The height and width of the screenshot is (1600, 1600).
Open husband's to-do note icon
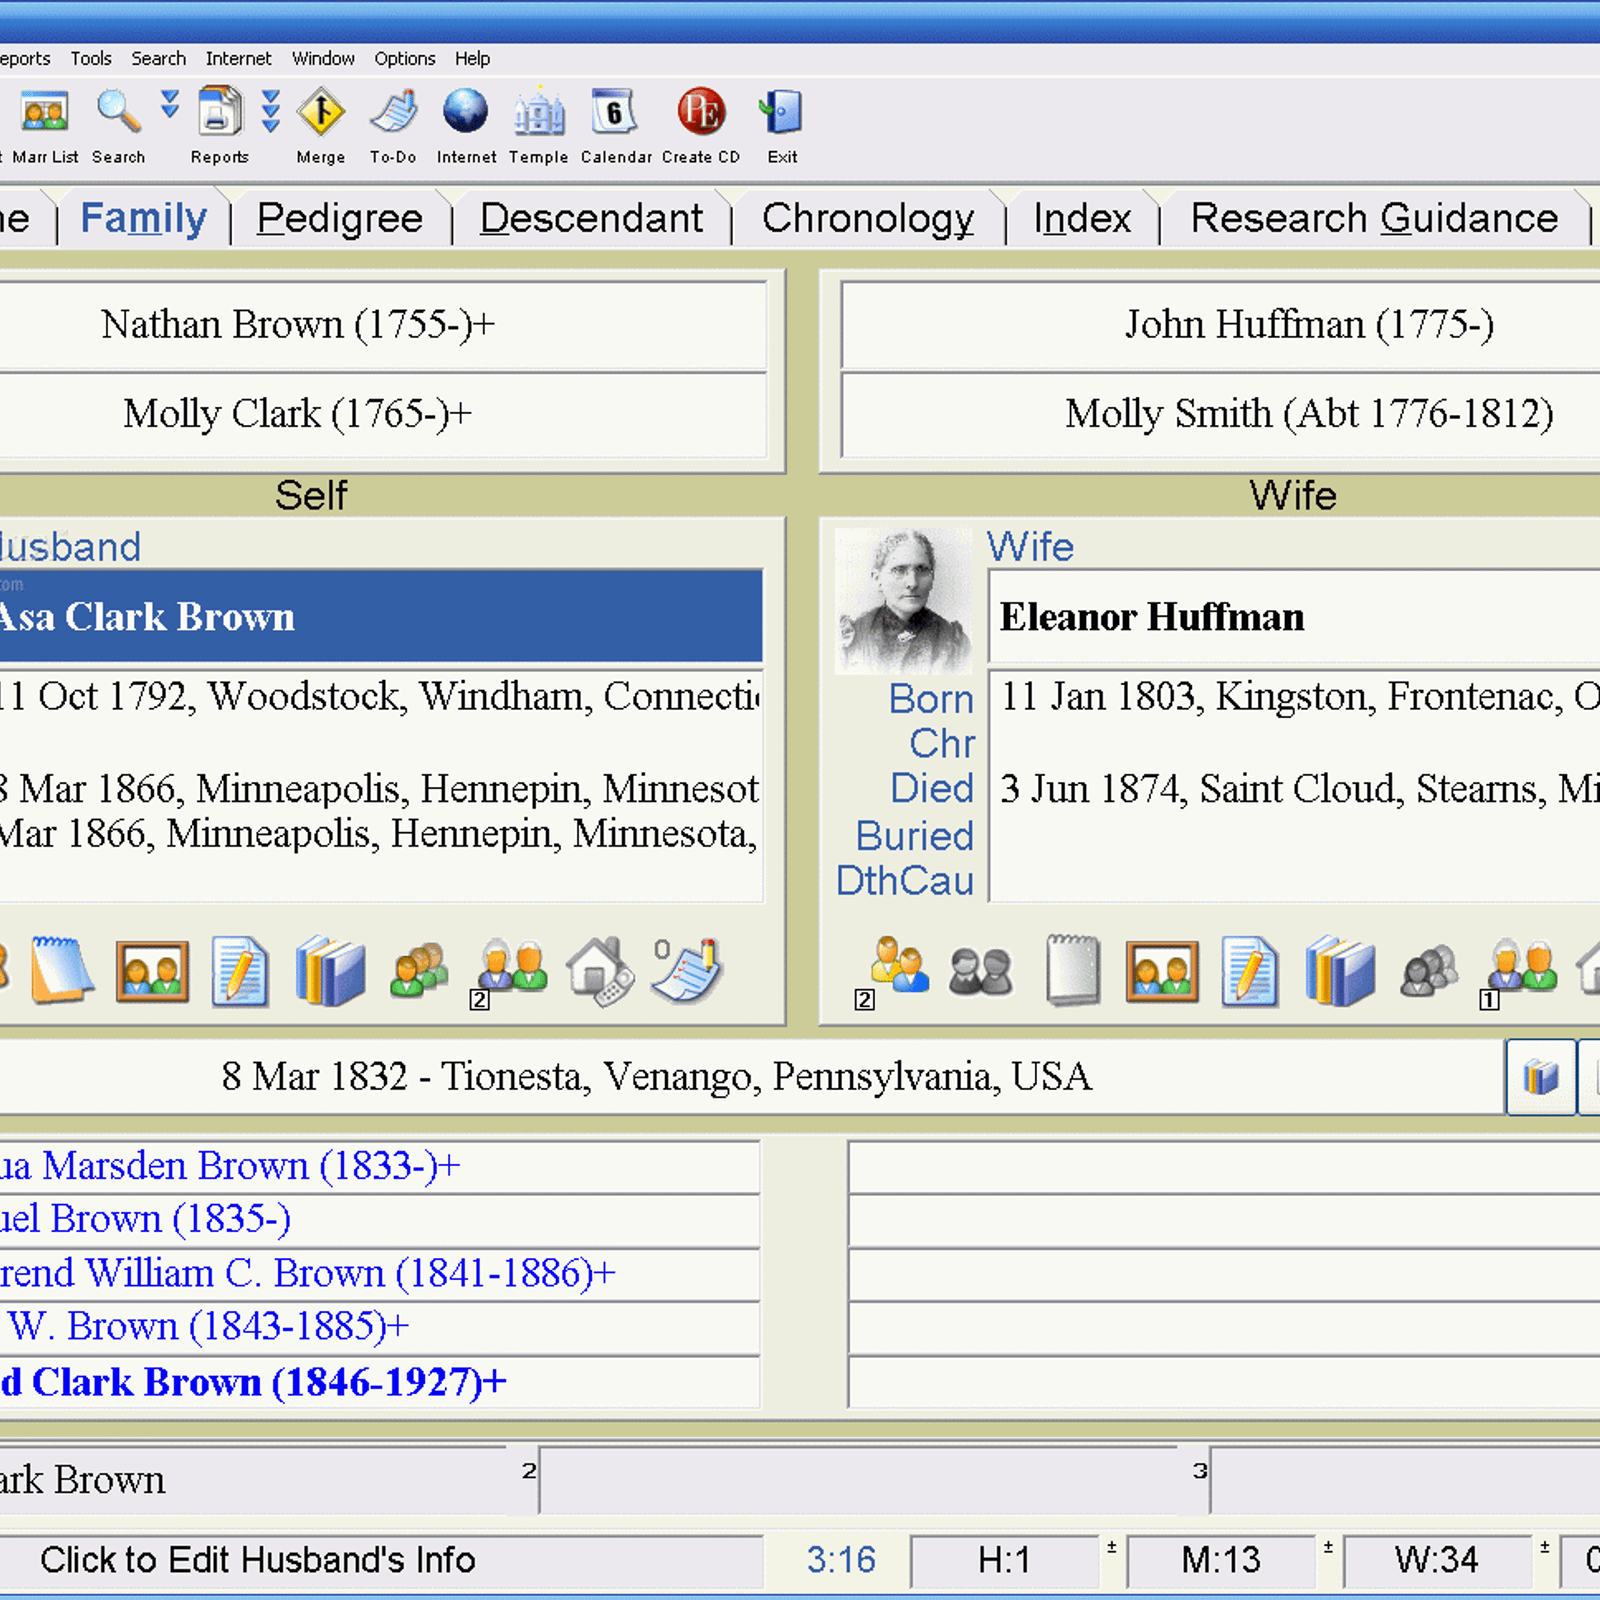click(686, 969)
